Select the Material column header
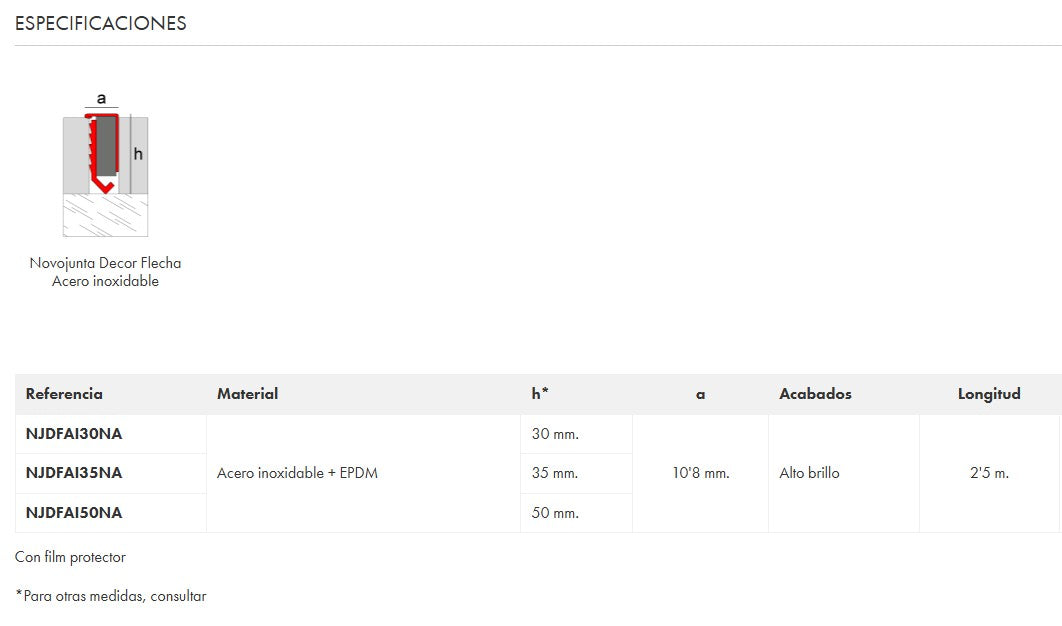 click(247, 394)
